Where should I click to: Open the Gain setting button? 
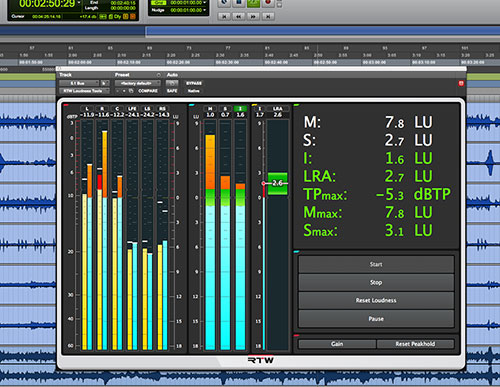pos(337,344)
